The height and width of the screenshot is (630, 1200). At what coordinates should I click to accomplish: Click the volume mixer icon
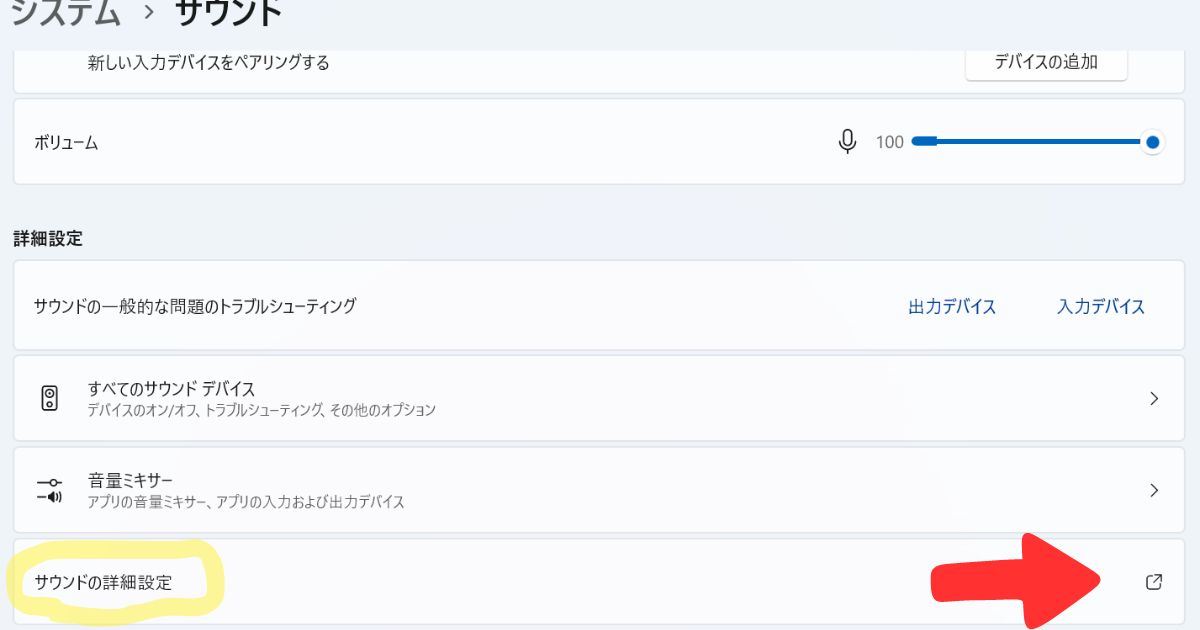tap(47, 489)
